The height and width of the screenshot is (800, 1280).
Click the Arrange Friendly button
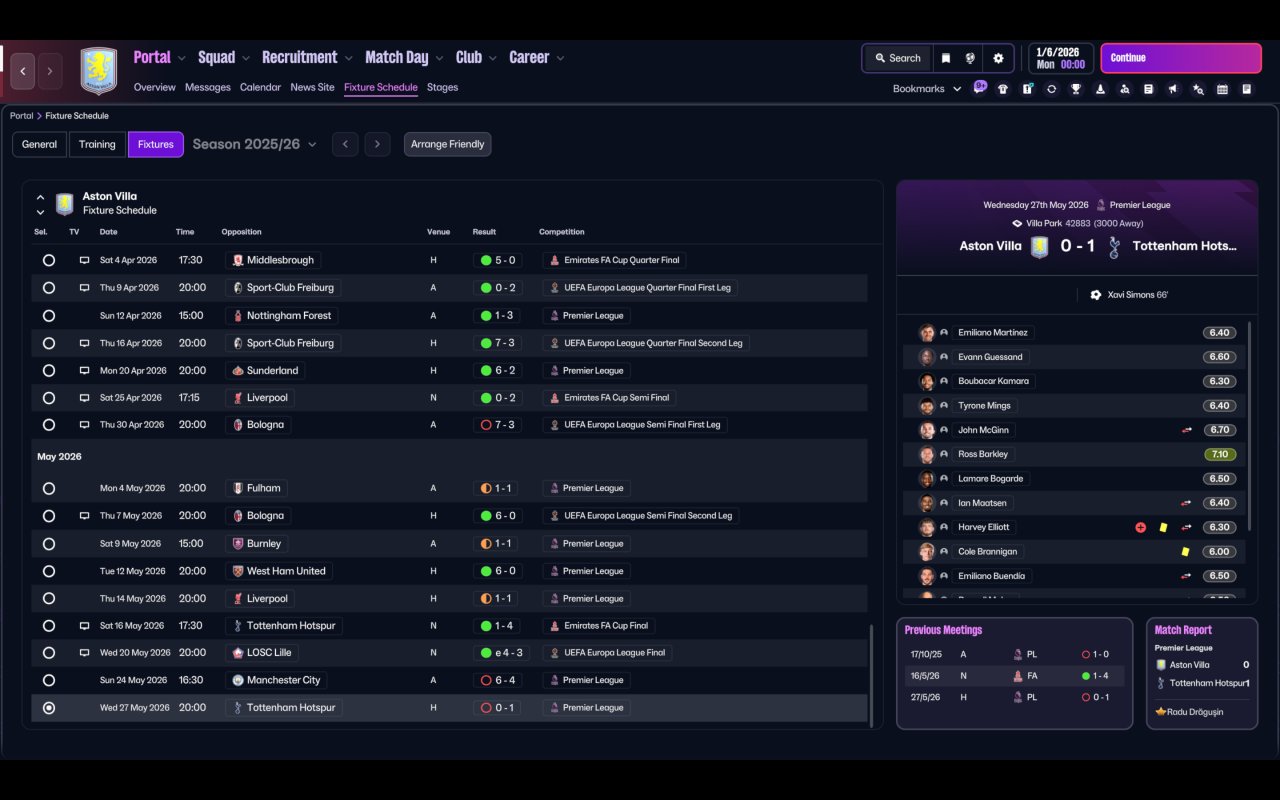[447, 144]
